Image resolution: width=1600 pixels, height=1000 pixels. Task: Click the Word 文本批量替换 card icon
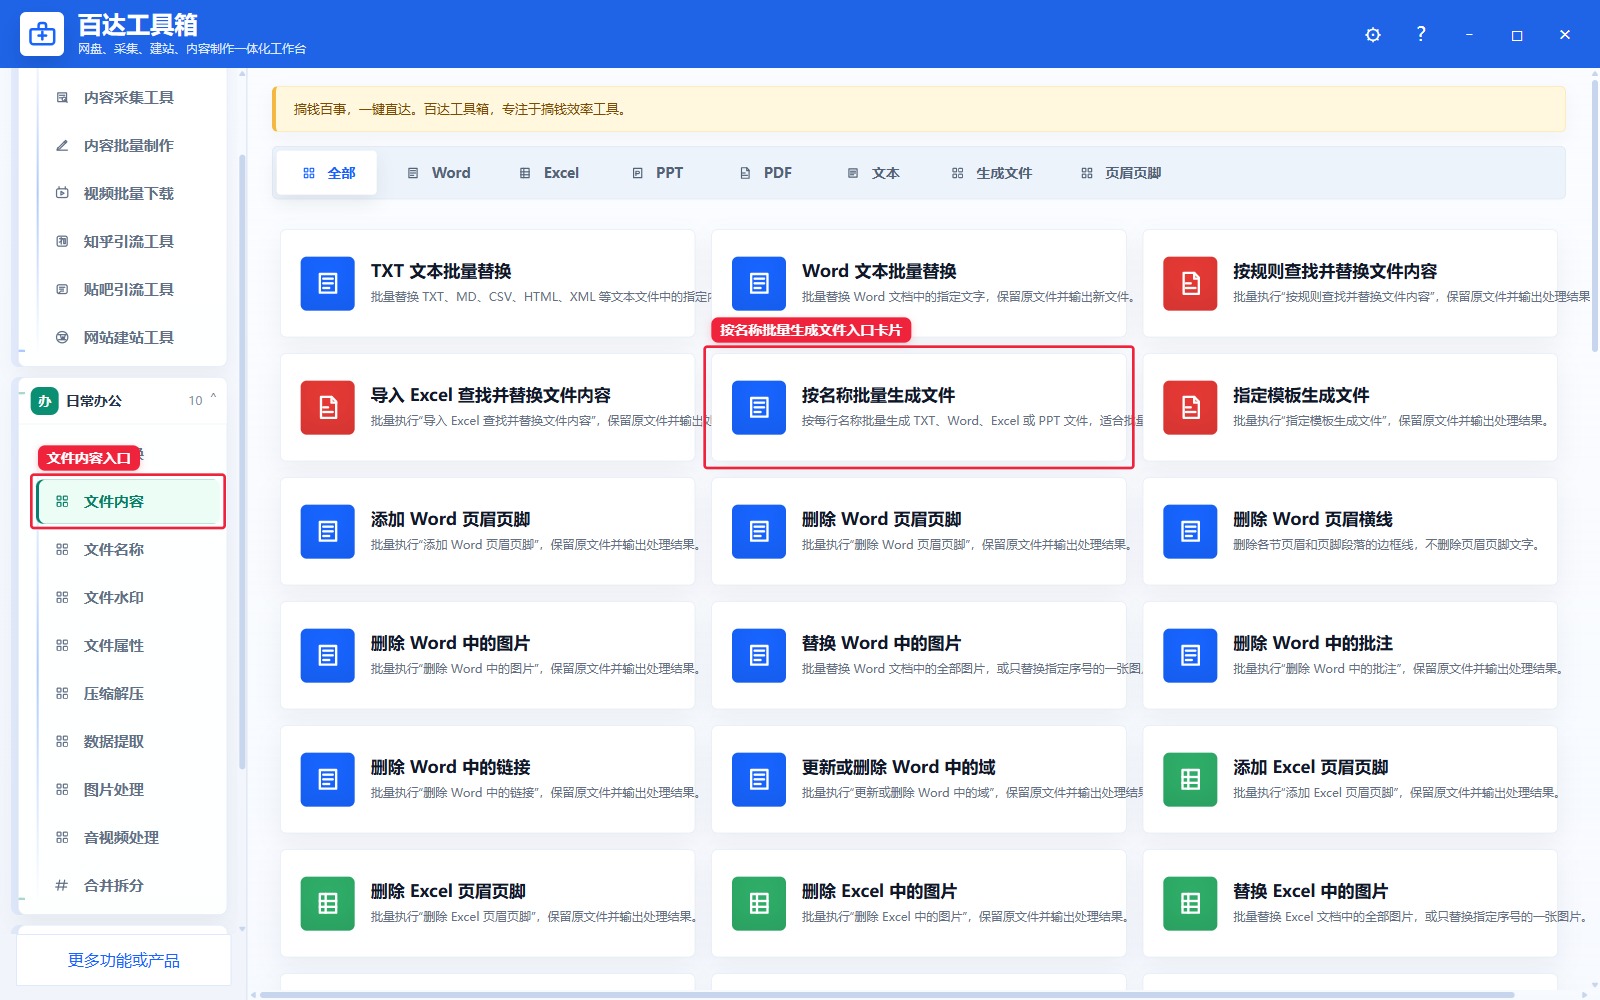[759, 284]
